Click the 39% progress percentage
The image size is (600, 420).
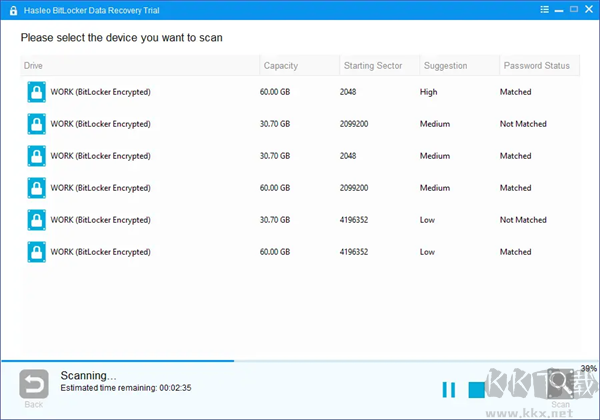589,368
